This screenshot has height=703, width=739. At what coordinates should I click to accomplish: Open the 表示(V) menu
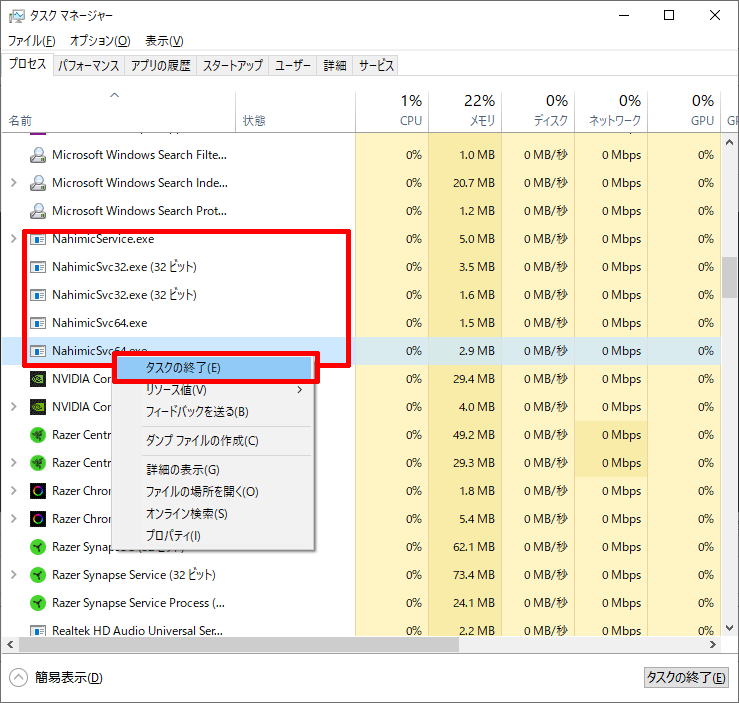click(164, 41)
